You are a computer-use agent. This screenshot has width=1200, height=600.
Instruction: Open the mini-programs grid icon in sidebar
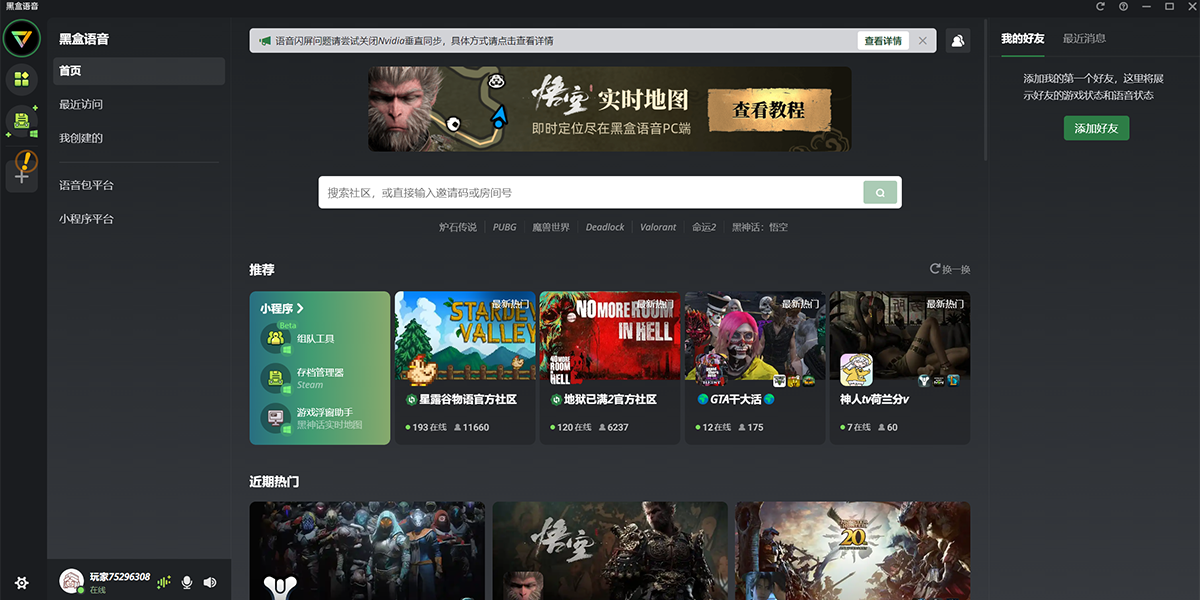[21, 79]
